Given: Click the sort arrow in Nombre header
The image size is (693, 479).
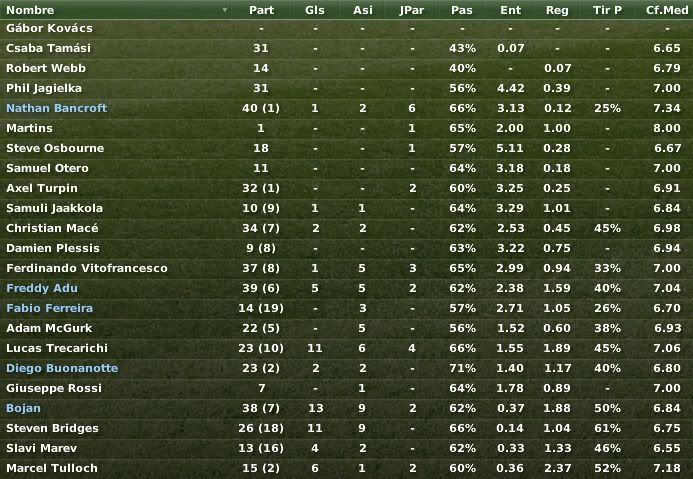Looking at the screenshot, I should tap(225, 10).
